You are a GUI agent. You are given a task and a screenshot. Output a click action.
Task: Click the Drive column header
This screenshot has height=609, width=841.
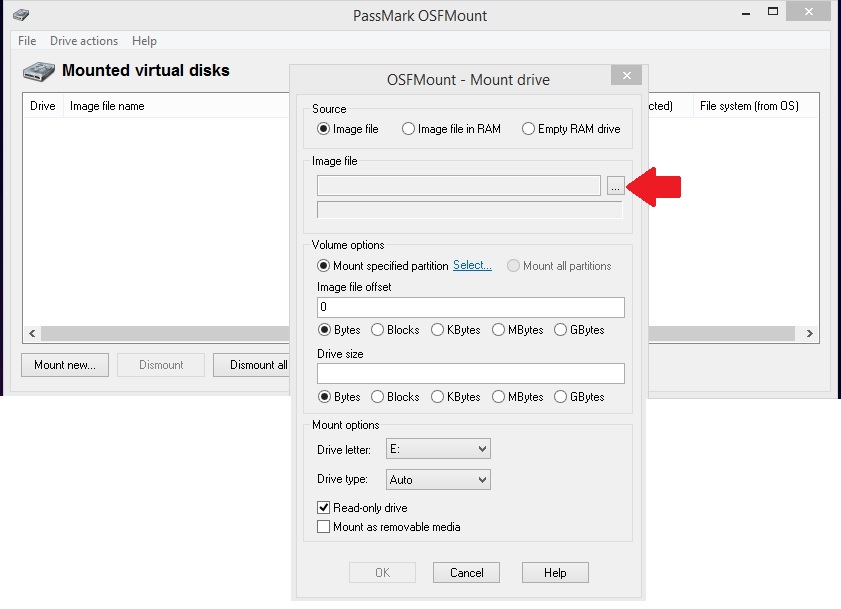[x=43, y=106]
